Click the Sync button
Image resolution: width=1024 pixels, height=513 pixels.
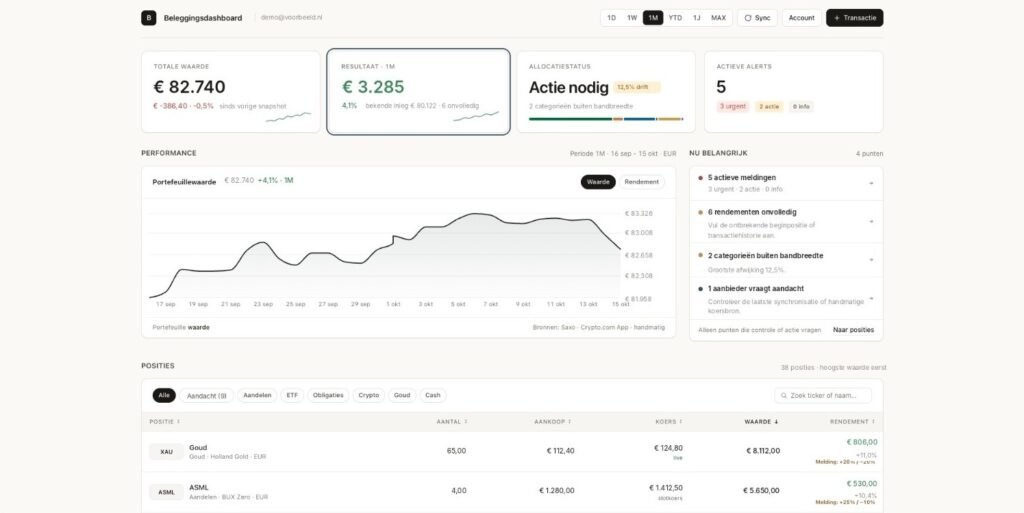click(758, 18)
